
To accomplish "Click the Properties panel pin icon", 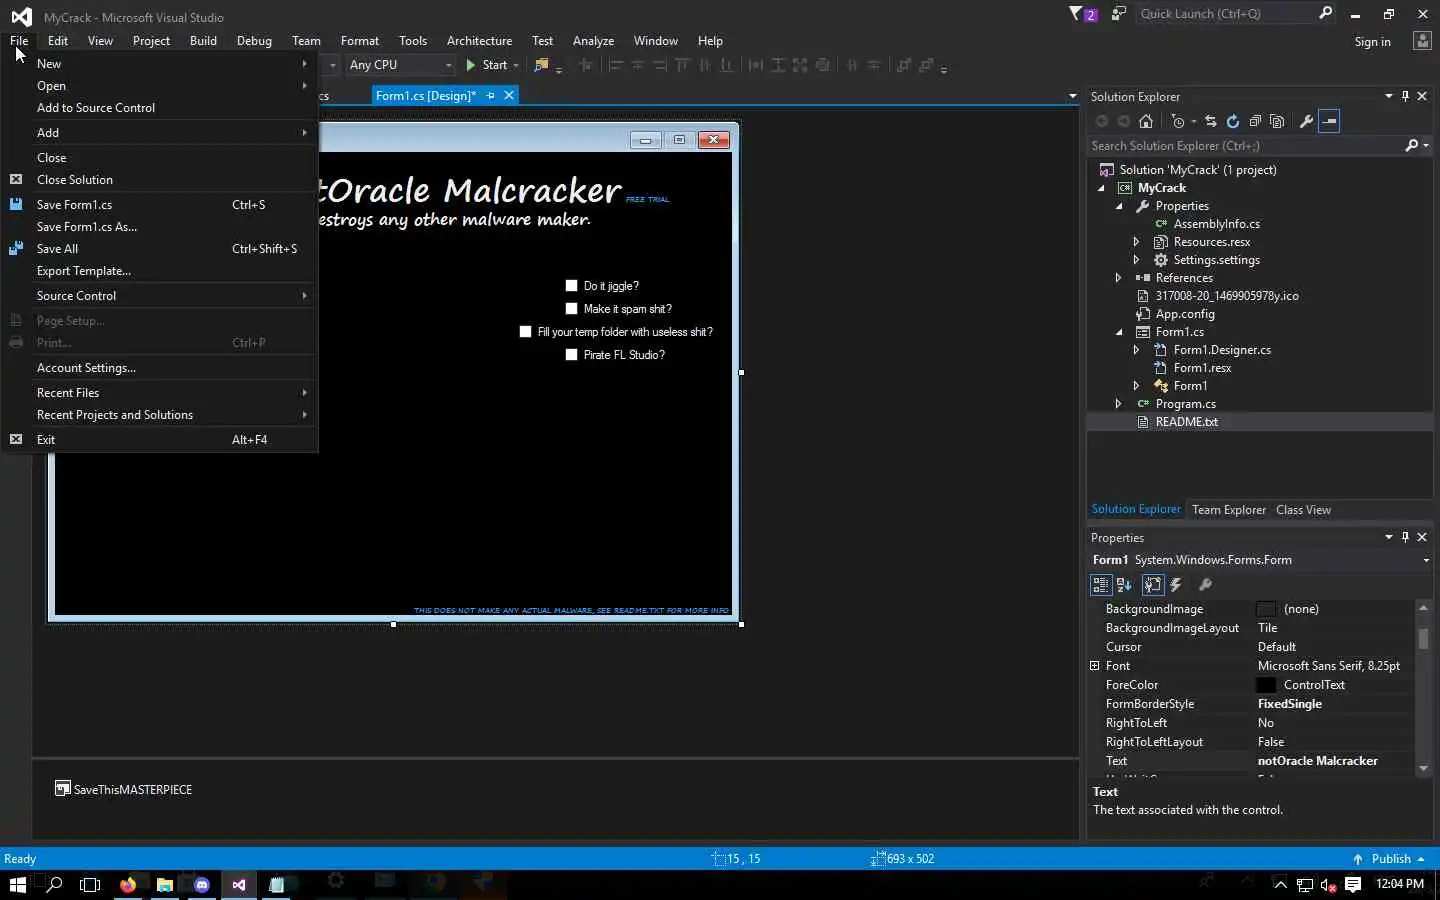I will click(1405, 538).
